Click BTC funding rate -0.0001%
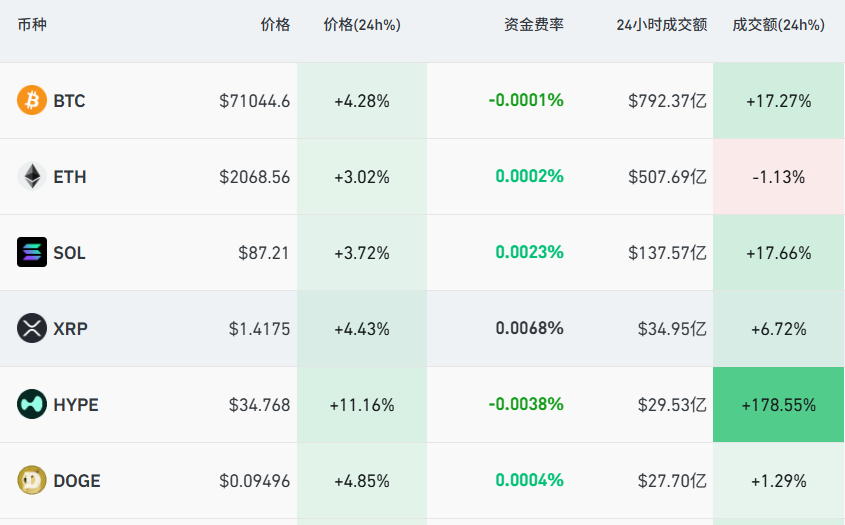The height and width of the screenshot is (525, 845). 526,101
